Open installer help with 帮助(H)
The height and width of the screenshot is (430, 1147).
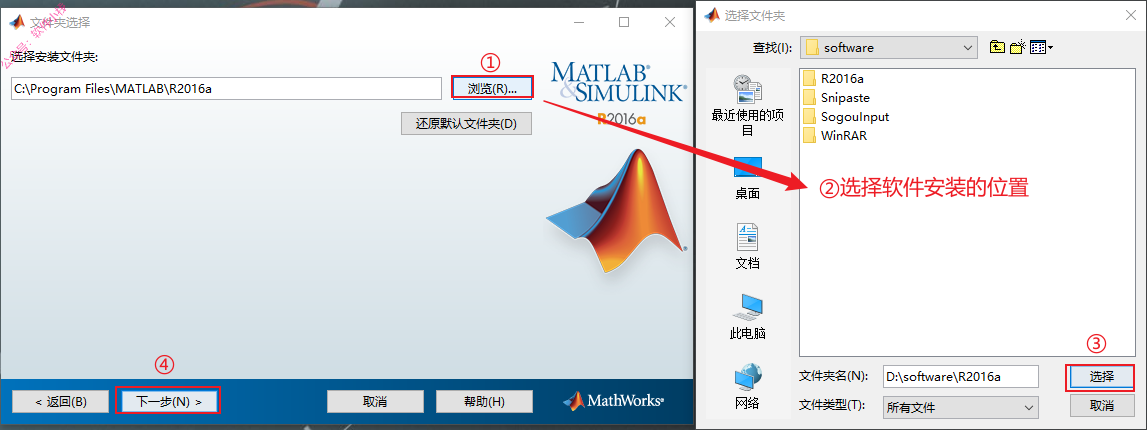coord(484,401)
